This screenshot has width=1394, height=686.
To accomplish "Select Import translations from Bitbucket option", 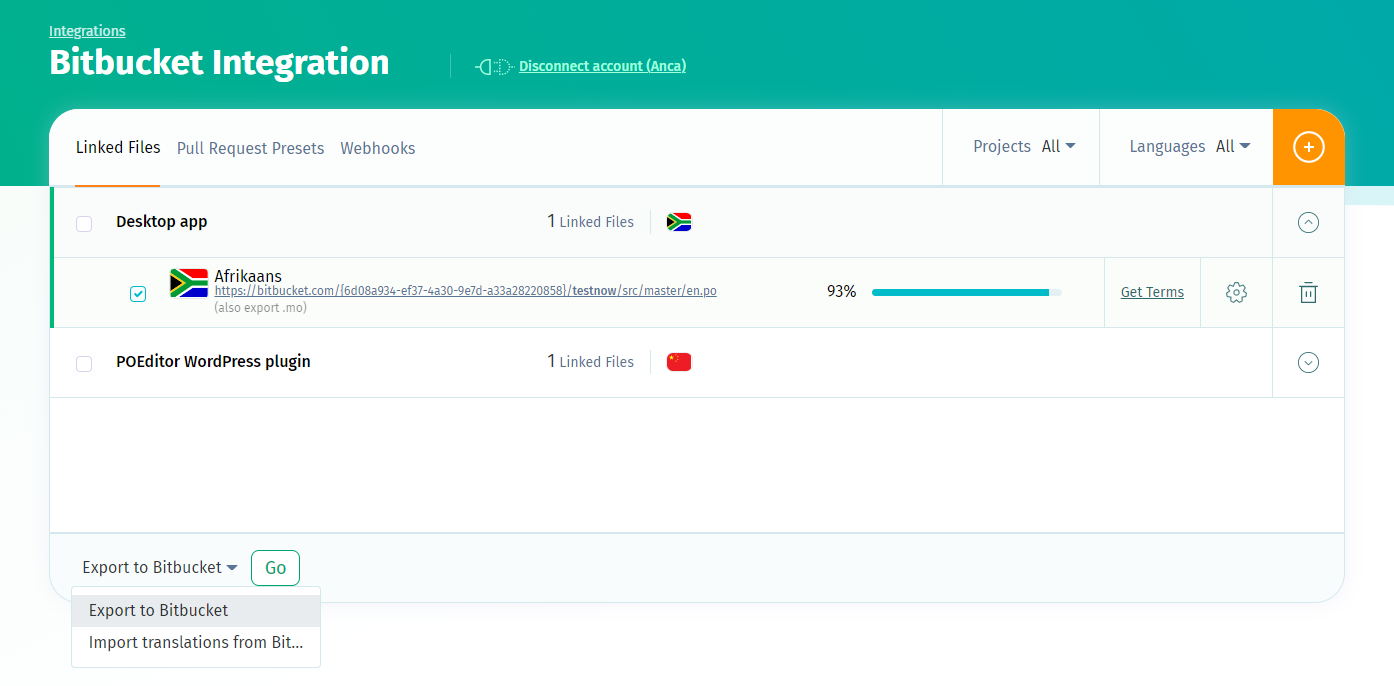I will [x=196, y=643].
